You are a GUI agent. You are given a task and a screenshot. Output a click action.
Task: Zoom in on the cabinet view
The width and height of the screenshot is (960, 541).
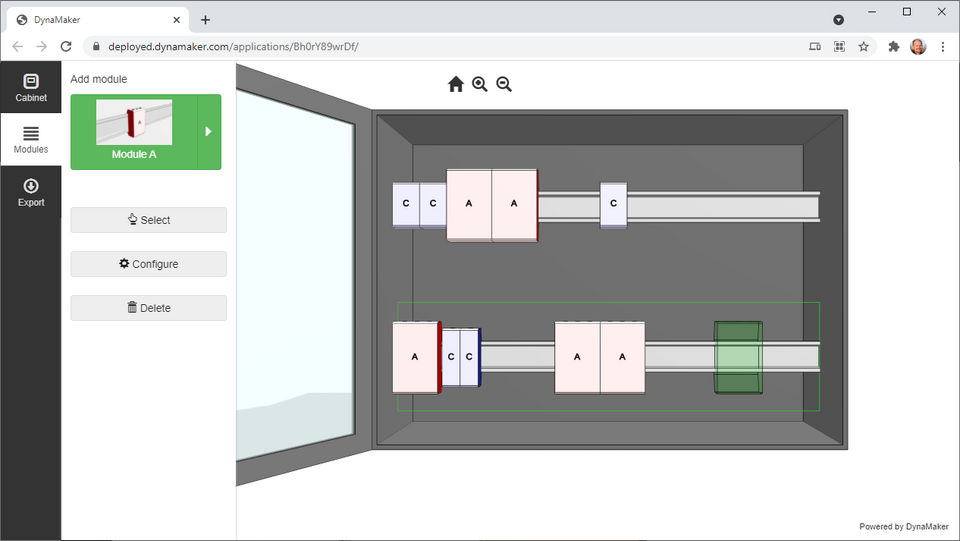(x=479, y=84)
